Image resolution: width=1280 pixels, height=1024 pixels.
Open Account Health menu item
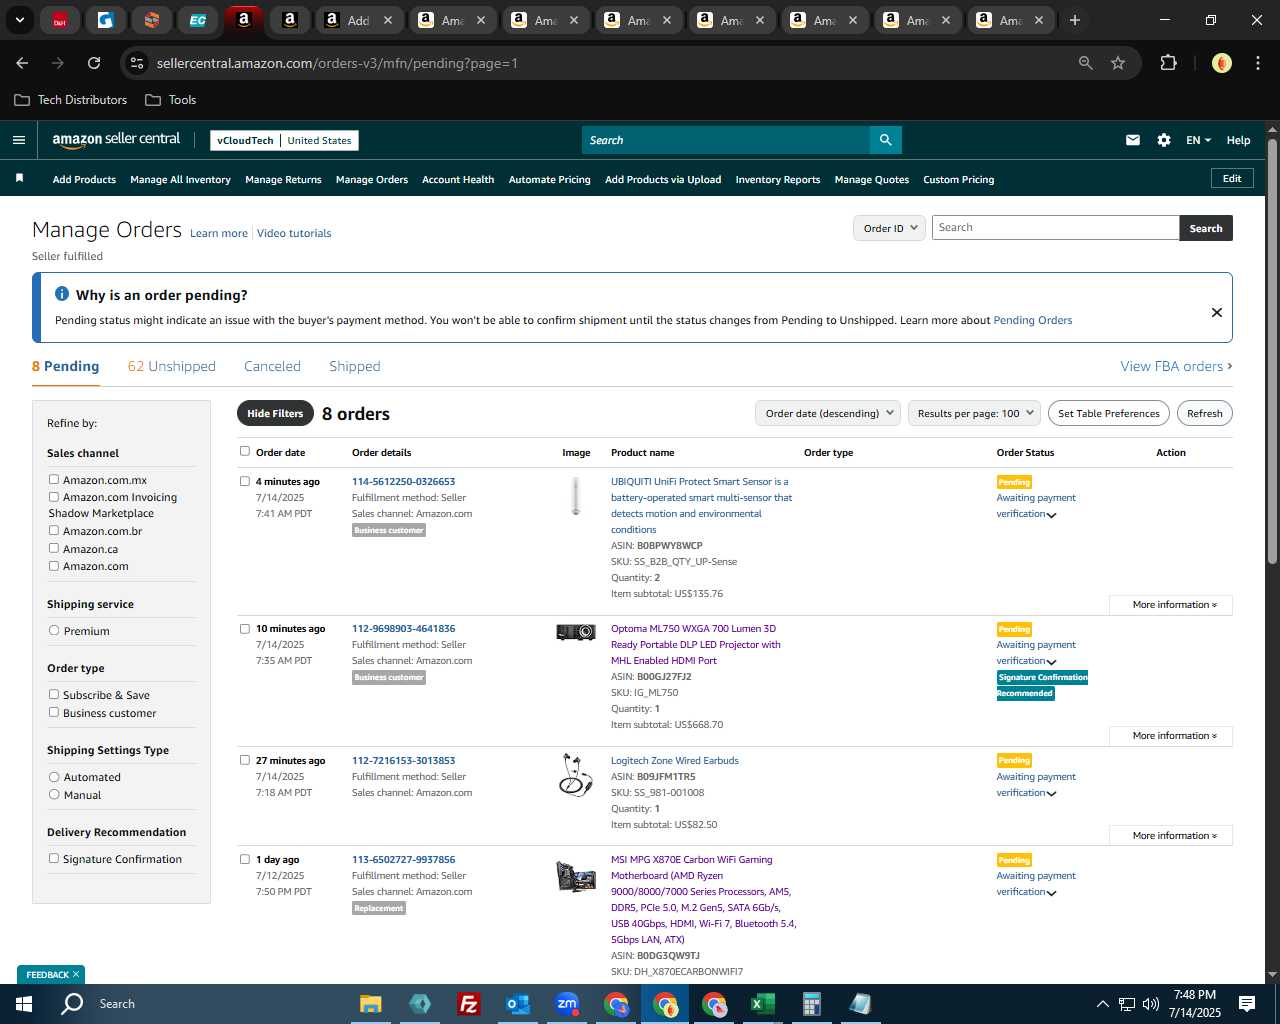pyautogui.click(x=458, y=180)
